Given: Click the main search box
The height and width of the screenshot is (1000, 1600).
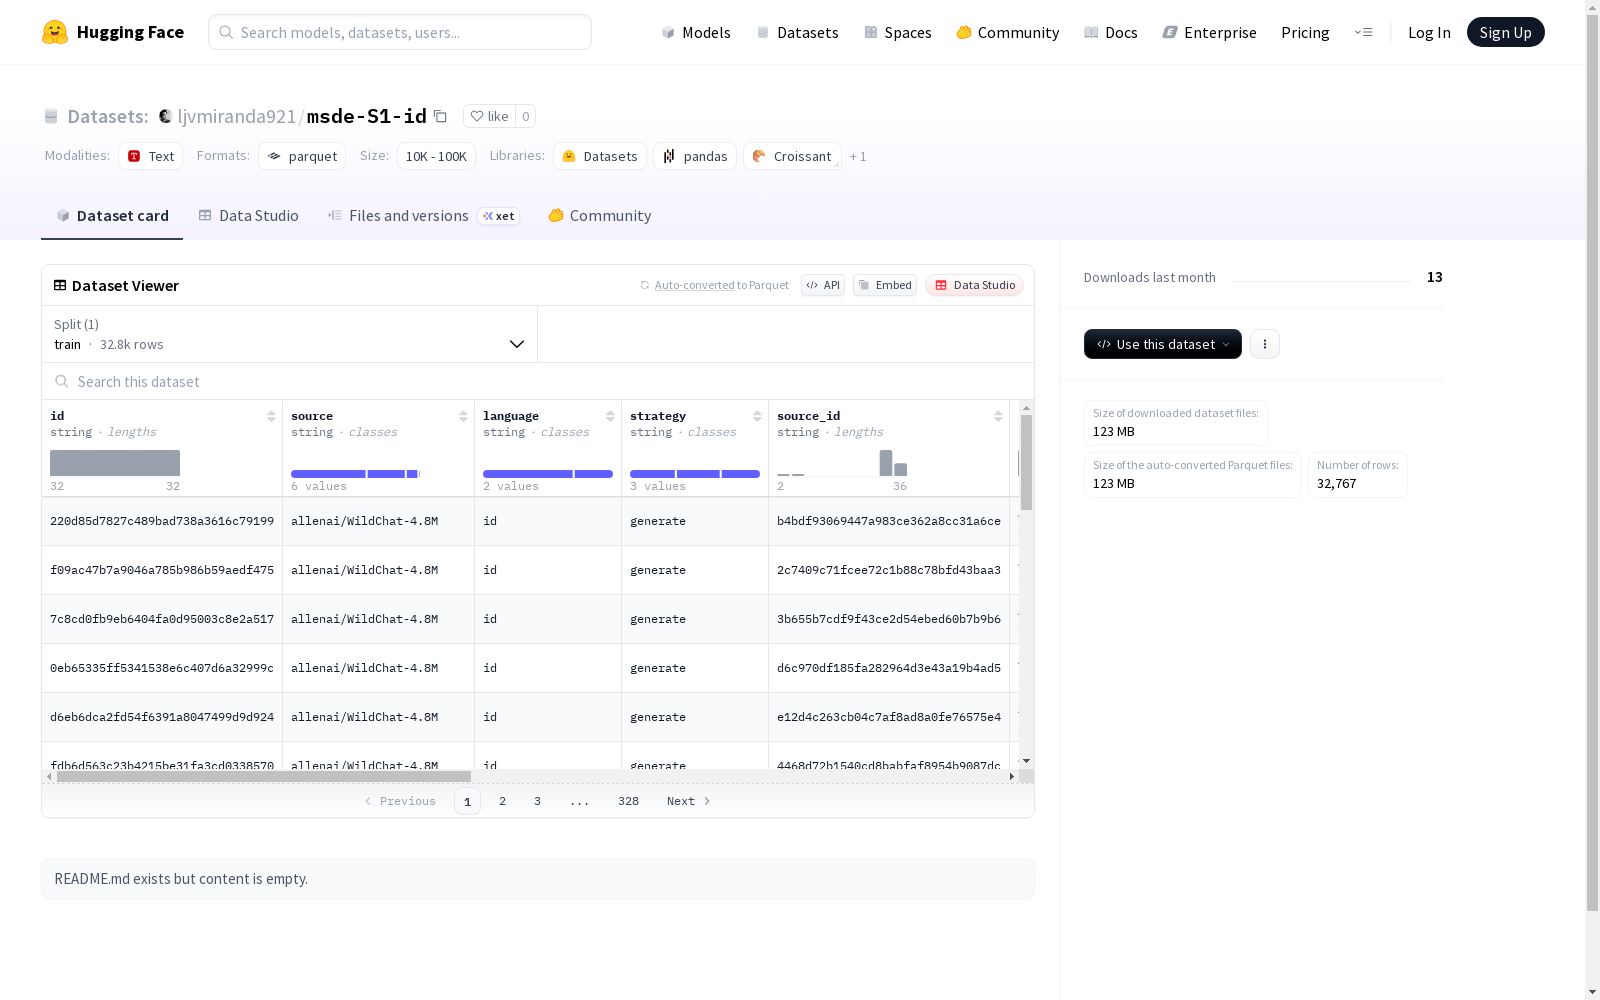Looking at the screenshot, I should click(400, 32).
